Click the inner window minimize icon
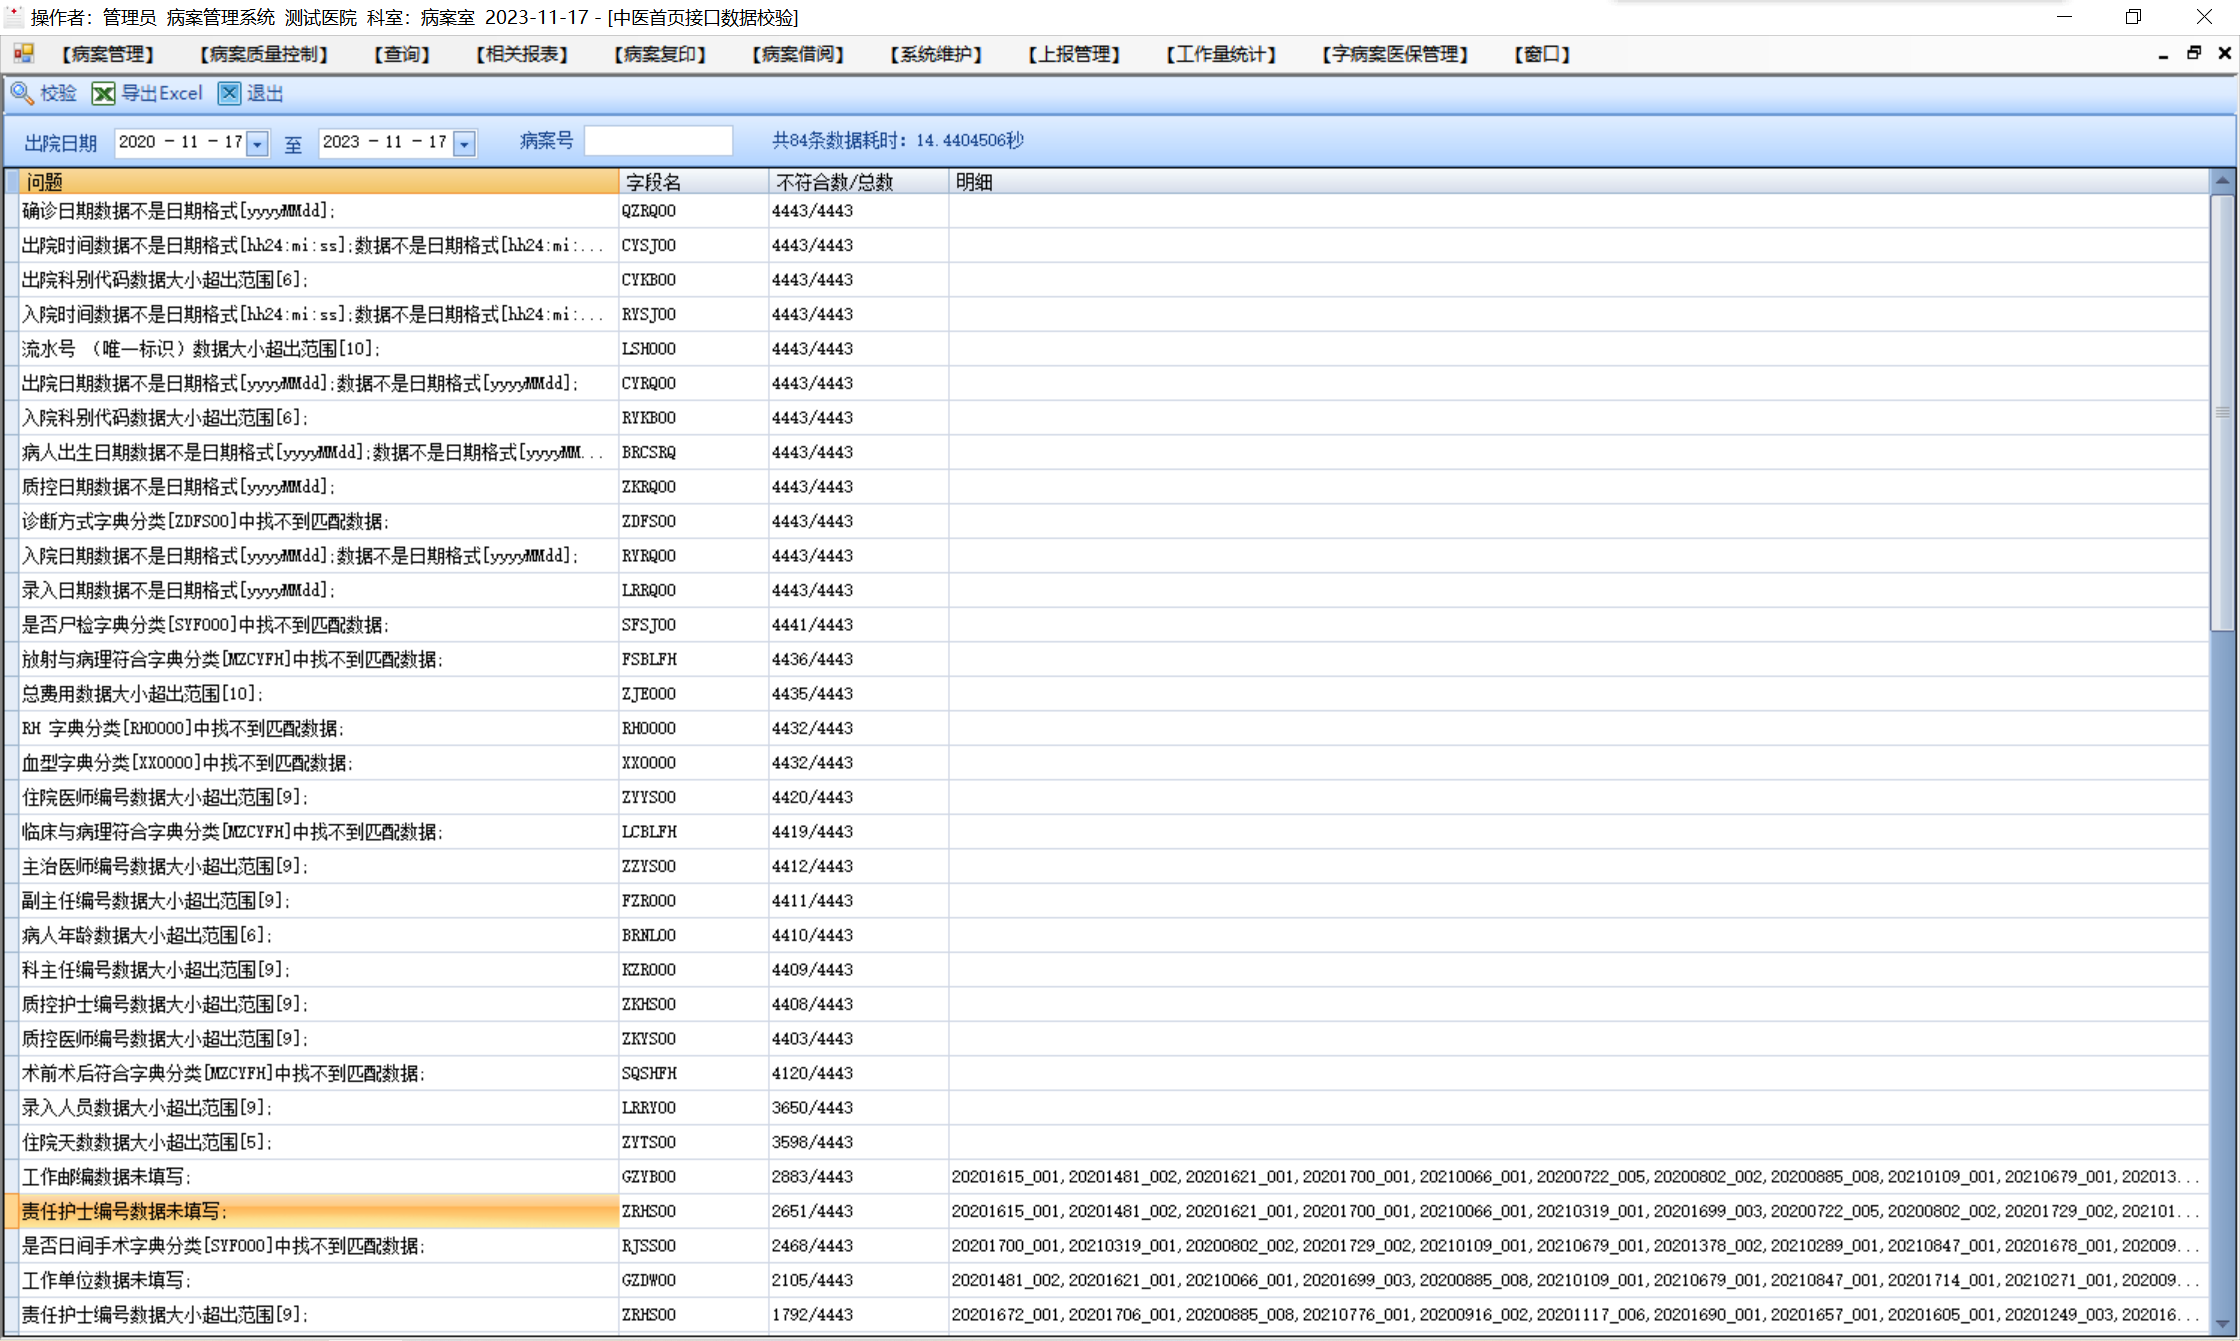Image resolution: width=2240 pixels, height=1341 pixels. point(2163,54)
